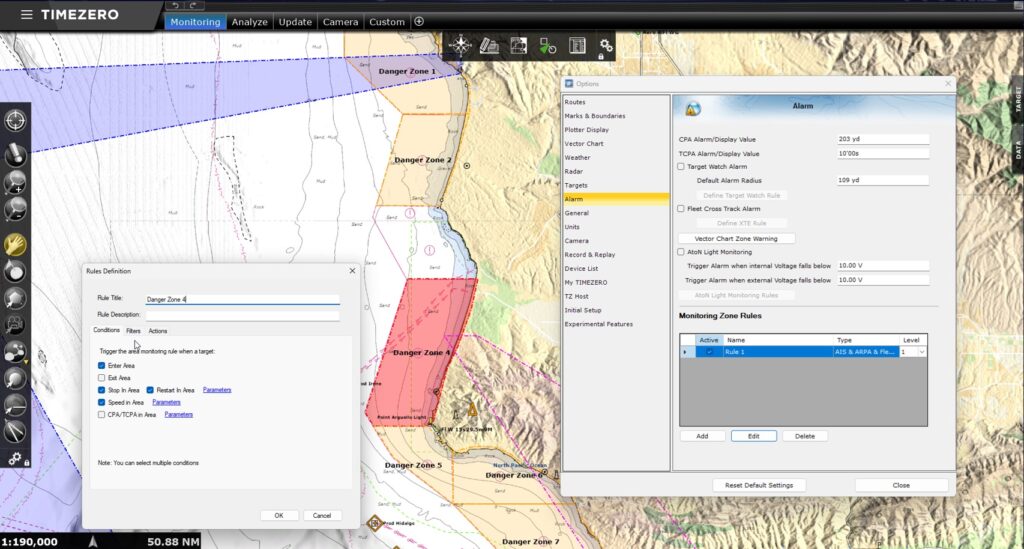Image resolution: width=1024 pixels, height=549 pixels.
Task: Select the camera tool in left toolbar
Action: pos(15,324)
